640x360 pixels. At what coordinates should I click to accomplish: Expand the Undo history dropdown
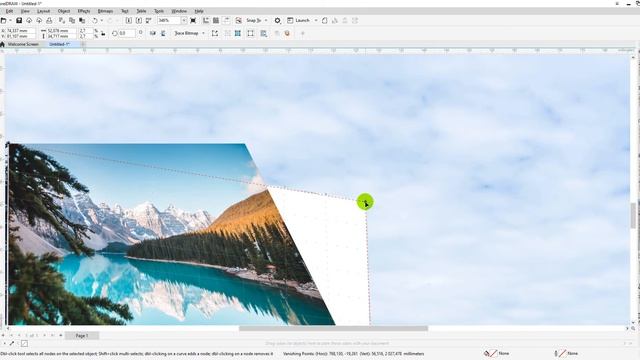[x=101, y=20]
